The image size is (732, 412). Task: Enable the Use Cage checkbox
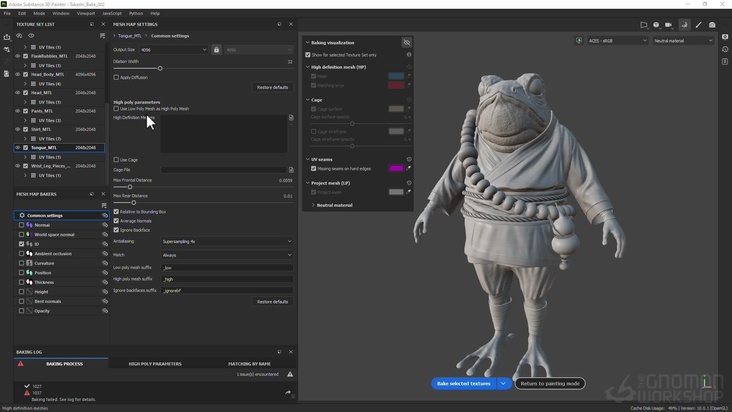(116, 160)
